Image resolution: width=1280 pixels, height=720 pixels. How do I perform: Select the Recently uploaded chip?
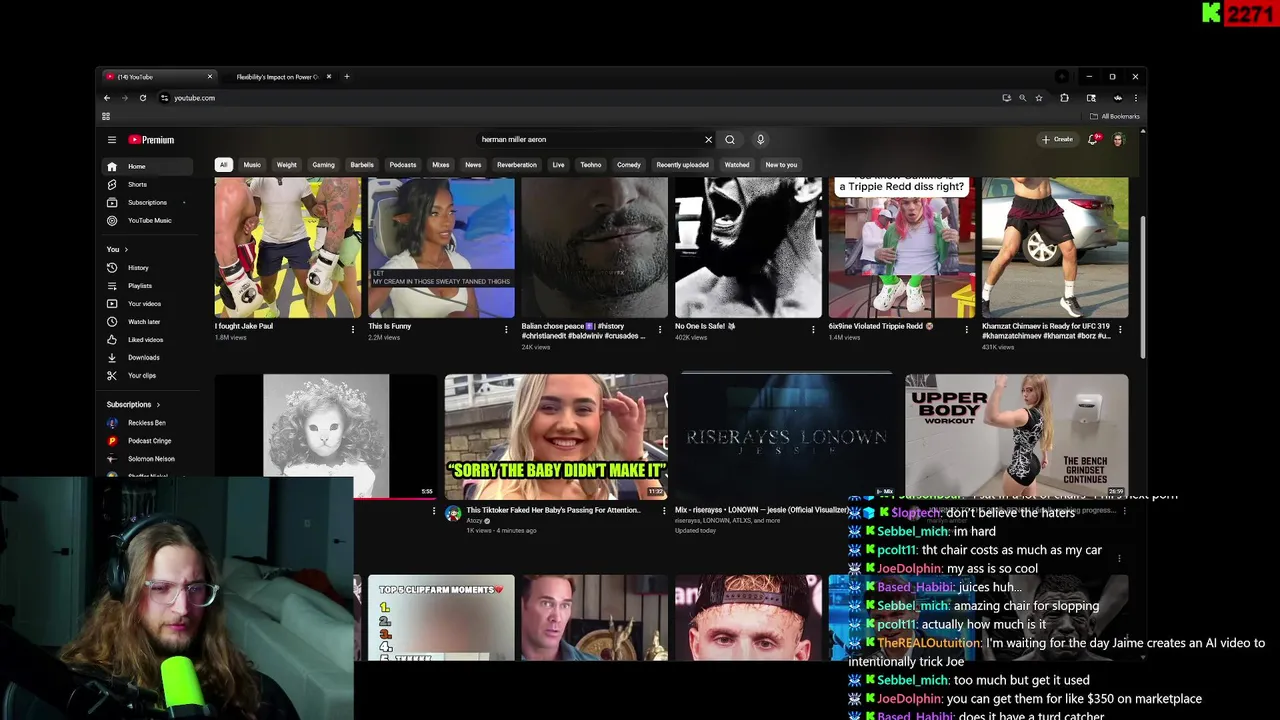point(682,165)
